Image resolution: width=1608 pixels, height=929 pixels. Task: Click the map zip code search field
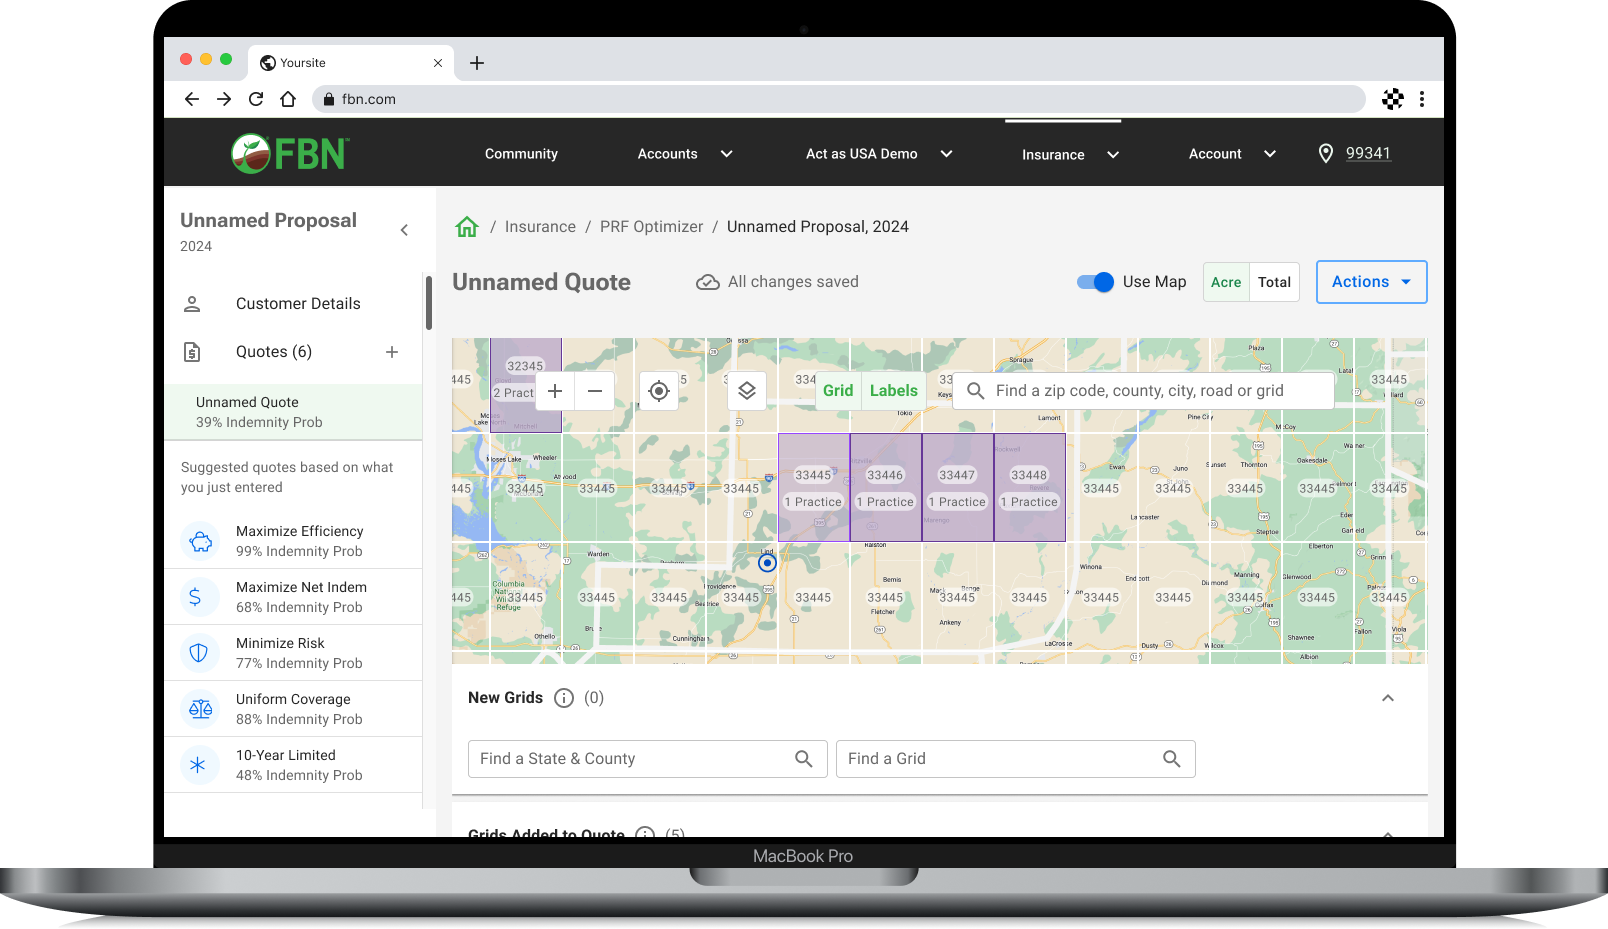[1143, 391]
